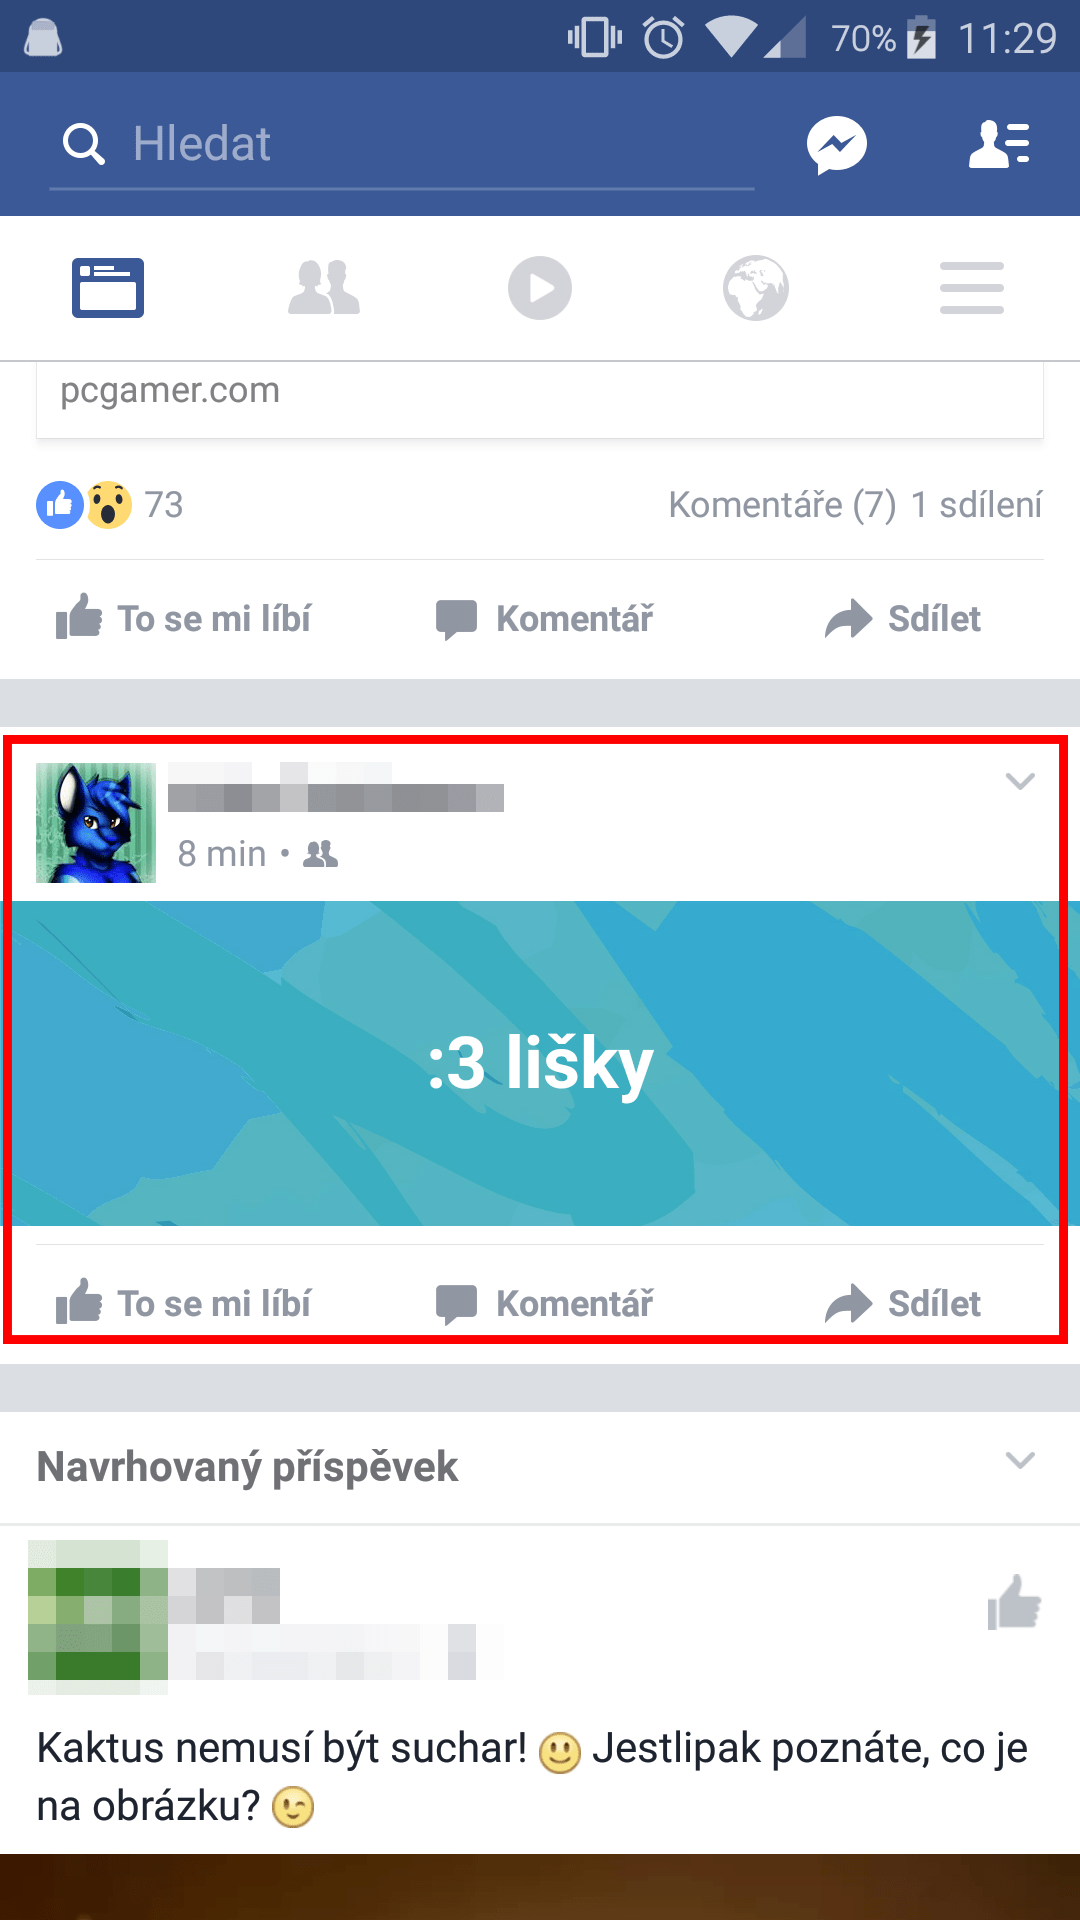This screenshot has height=1920, width=1080.
Task: Open the Videos play tab
Action: [540, 288]
